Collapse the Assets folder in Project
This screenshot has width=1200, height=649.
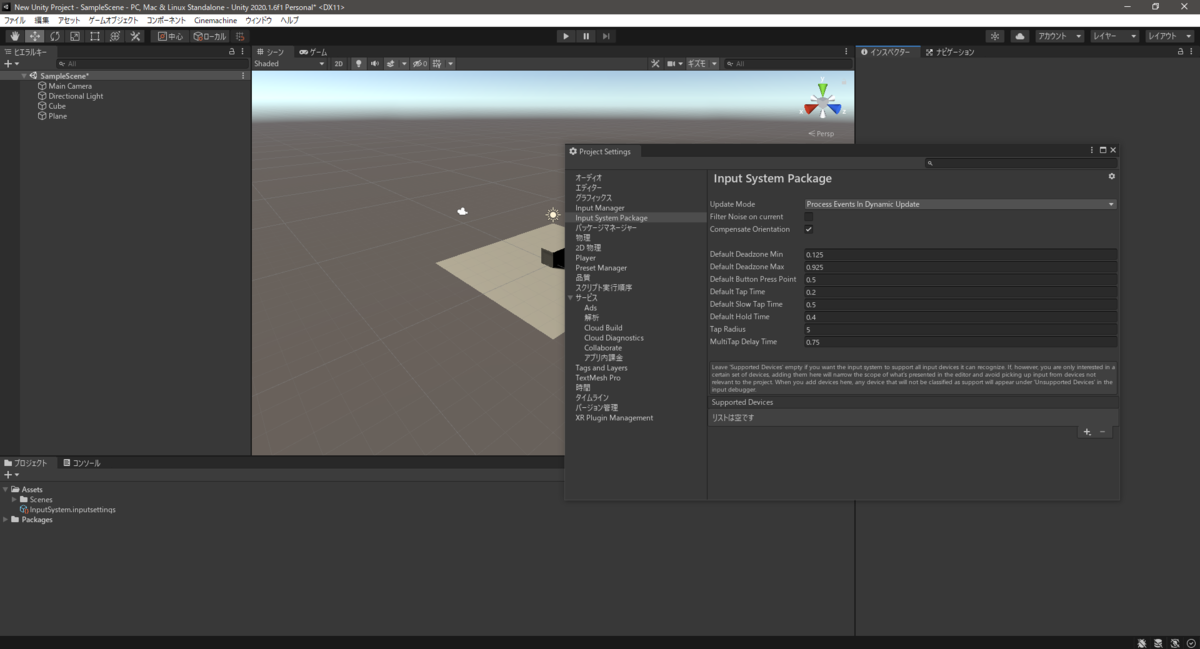click(x=5, y=489)
